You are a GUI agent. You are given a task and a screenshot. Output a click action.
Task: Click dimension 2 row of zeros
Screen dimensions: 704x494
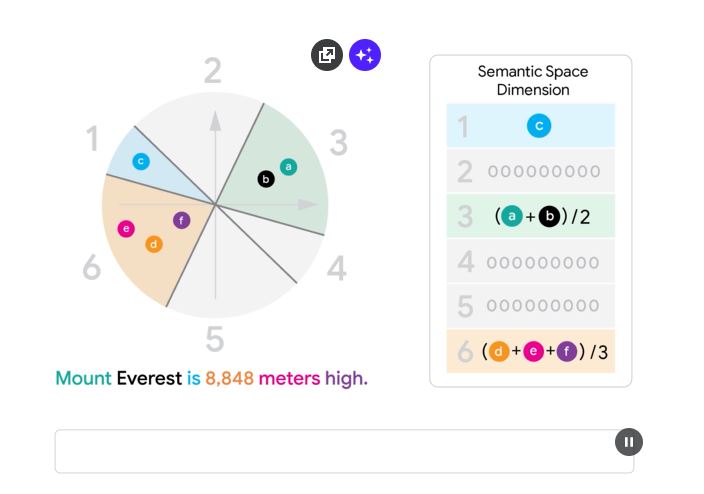click(x=531, y=171)
